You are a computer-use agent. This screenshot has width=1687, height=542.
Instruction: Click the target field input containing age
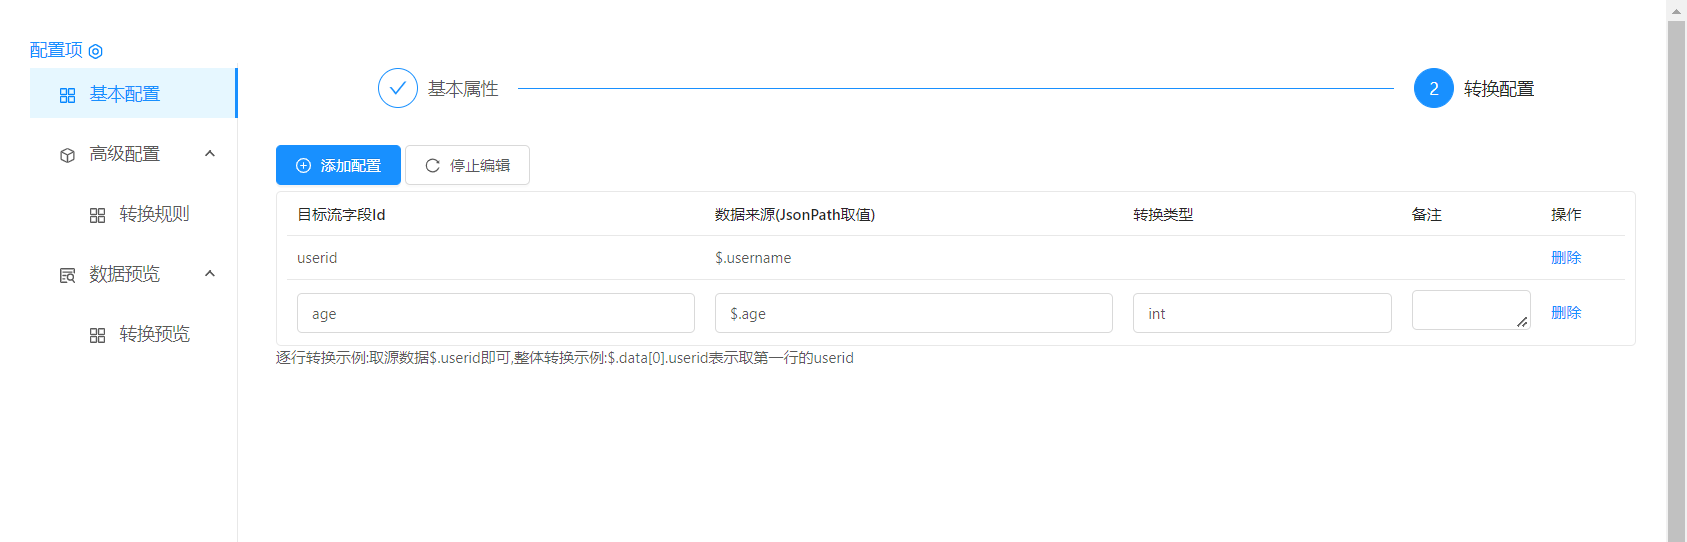(x=495, y=313)
